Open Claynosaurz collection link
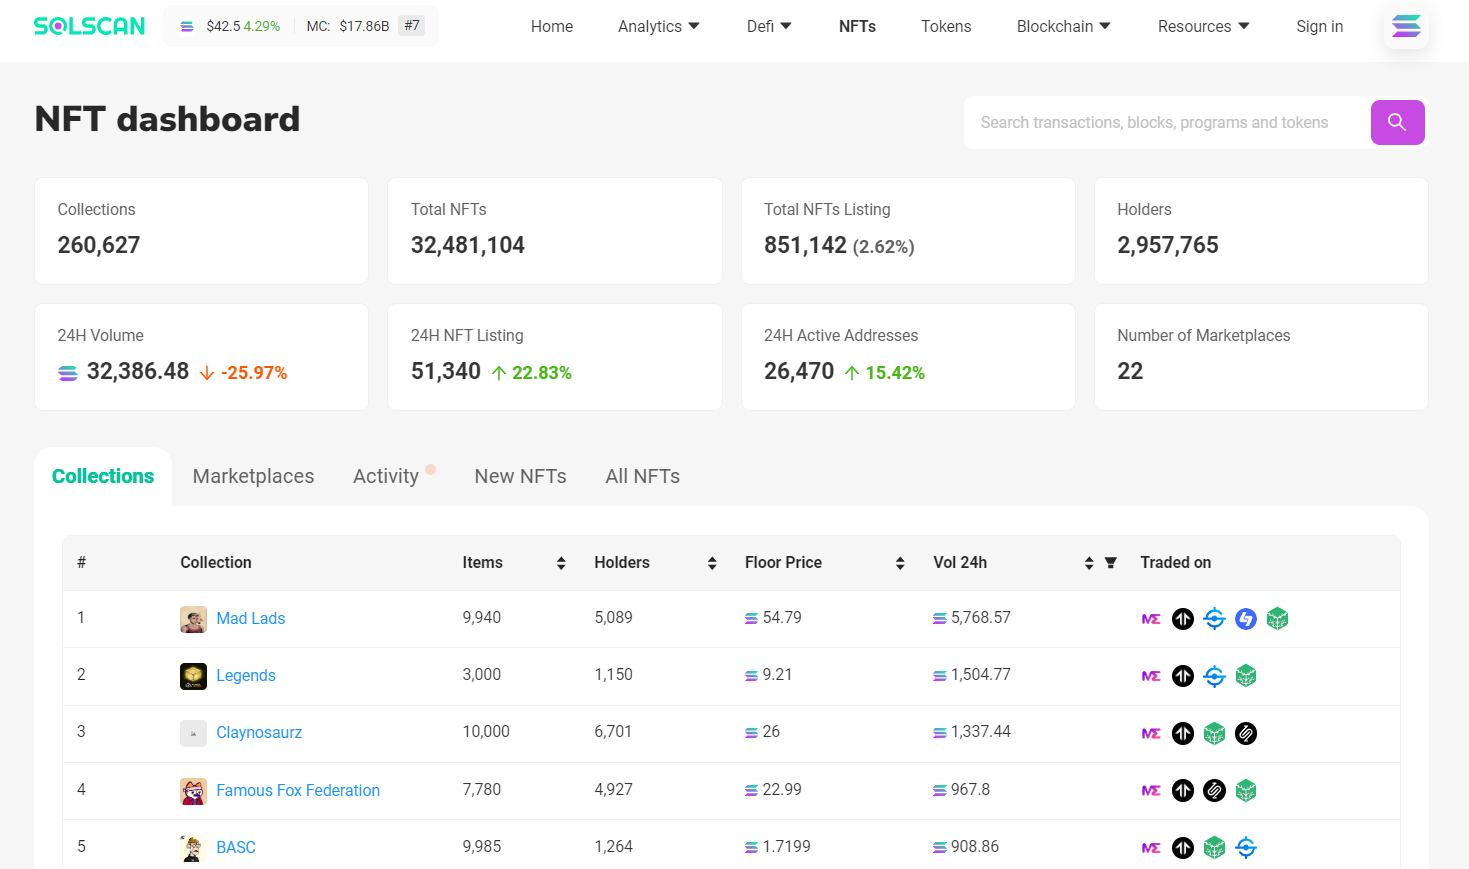This screenshot has height=869, width=1469. [x=259, y=733]
